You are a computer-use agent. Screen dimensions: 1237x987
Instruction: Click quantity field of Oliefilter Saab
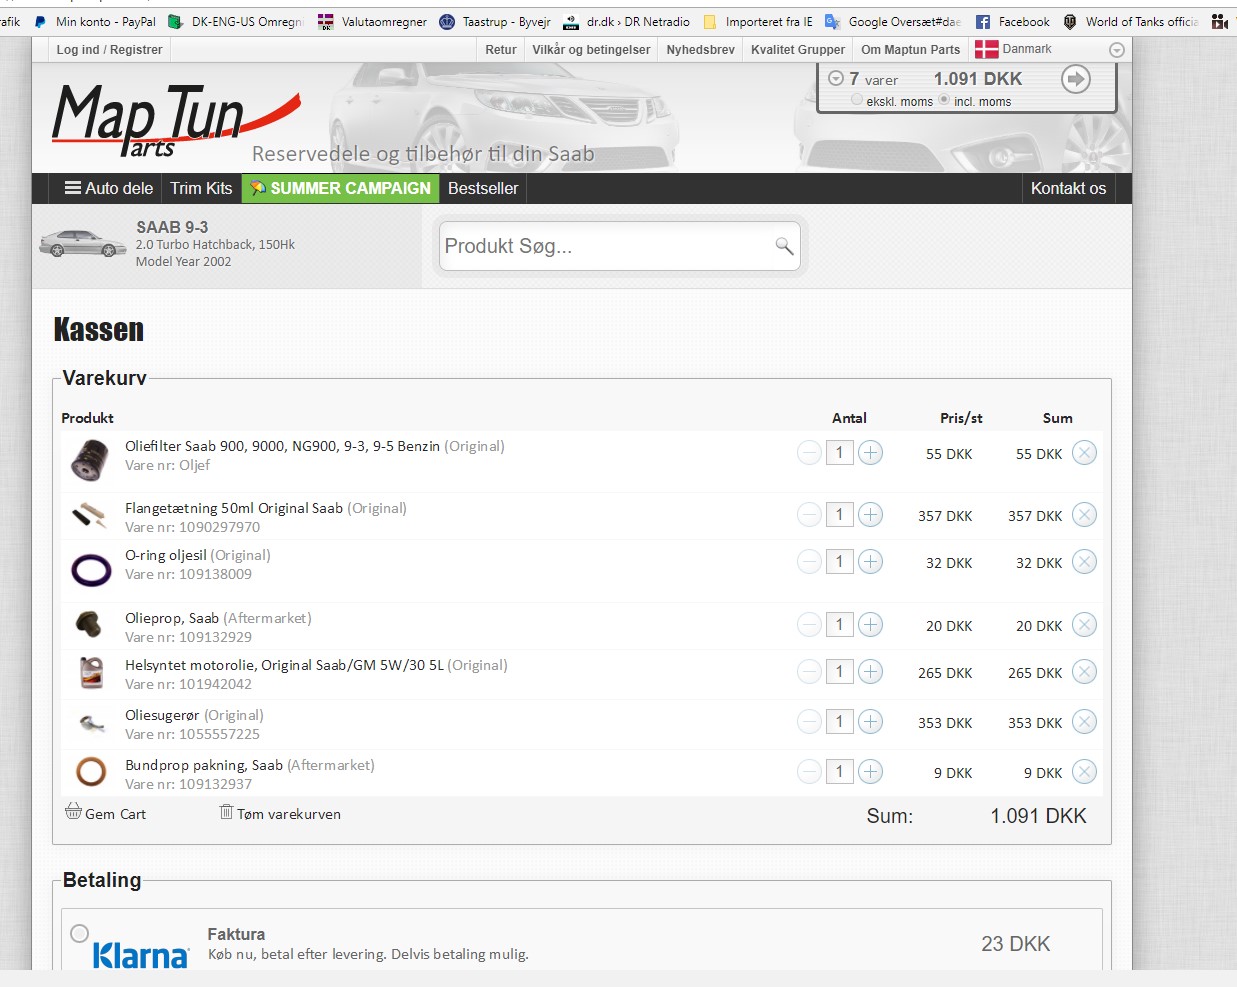point(840,453)
